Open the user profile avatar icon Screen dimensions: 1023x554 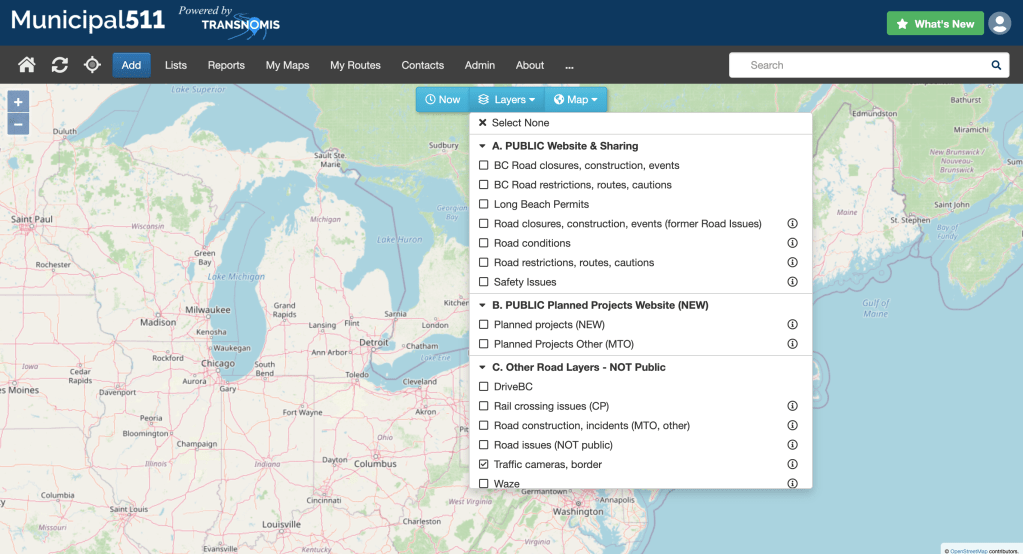click(x=999, y=23)
